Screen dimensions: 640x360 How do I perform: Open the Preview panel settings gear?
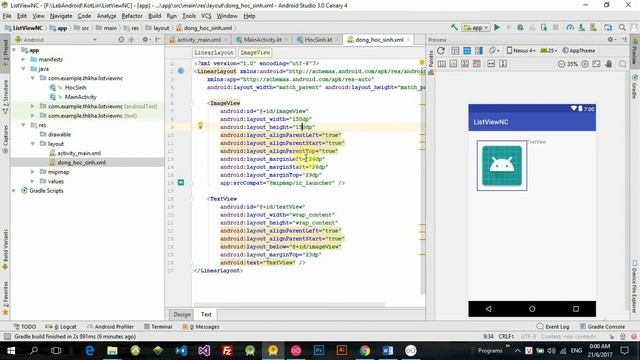(611, 40)
